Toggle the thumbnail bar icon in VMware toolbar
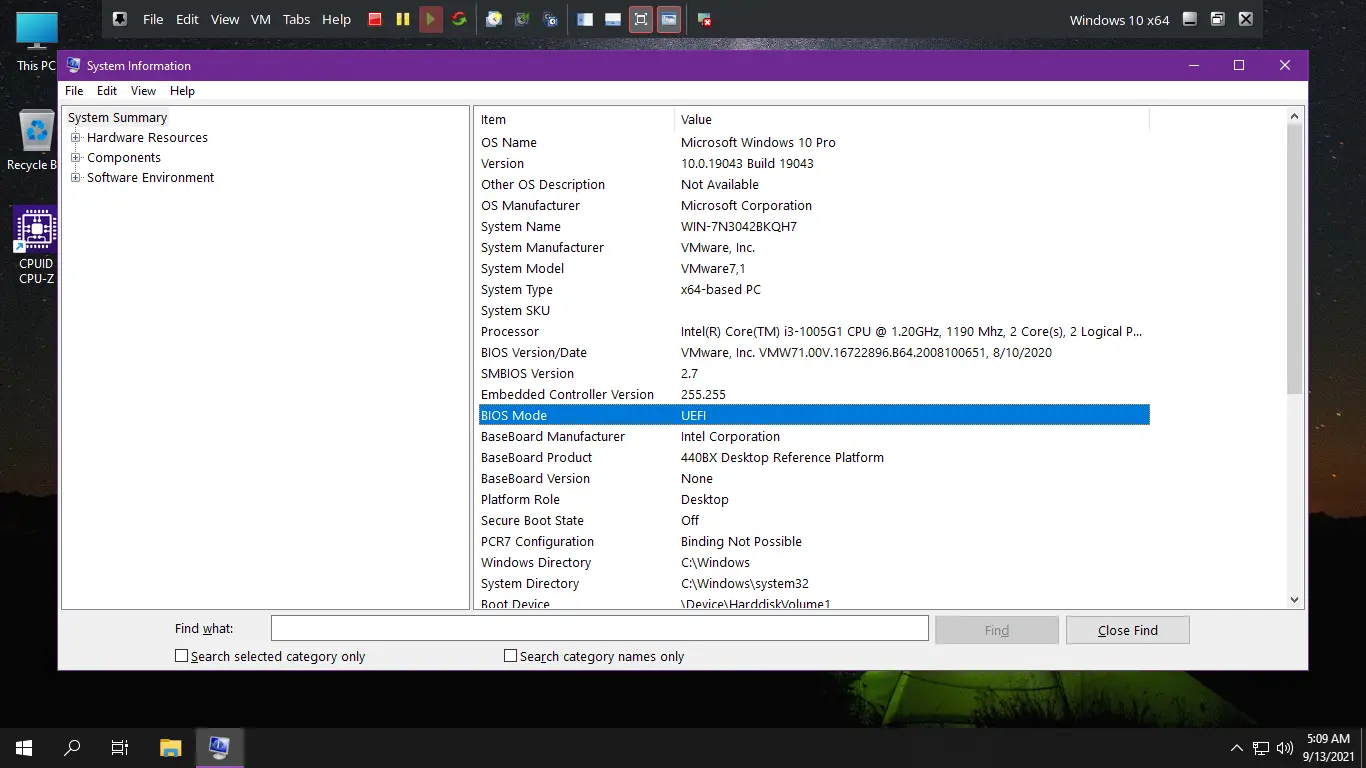Screen dimensions: 1366x768 (613, 19)
